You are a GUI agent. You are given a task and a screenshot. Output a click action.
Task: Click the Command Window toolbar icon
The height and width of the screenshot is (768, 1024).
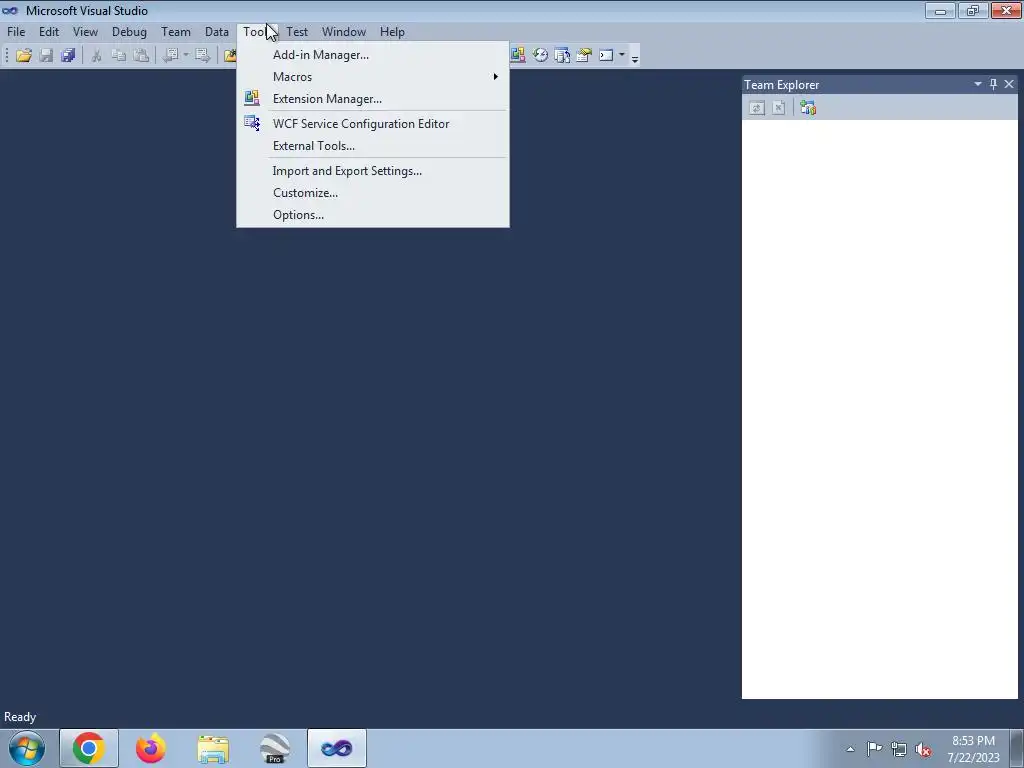(x=606, y=55)
